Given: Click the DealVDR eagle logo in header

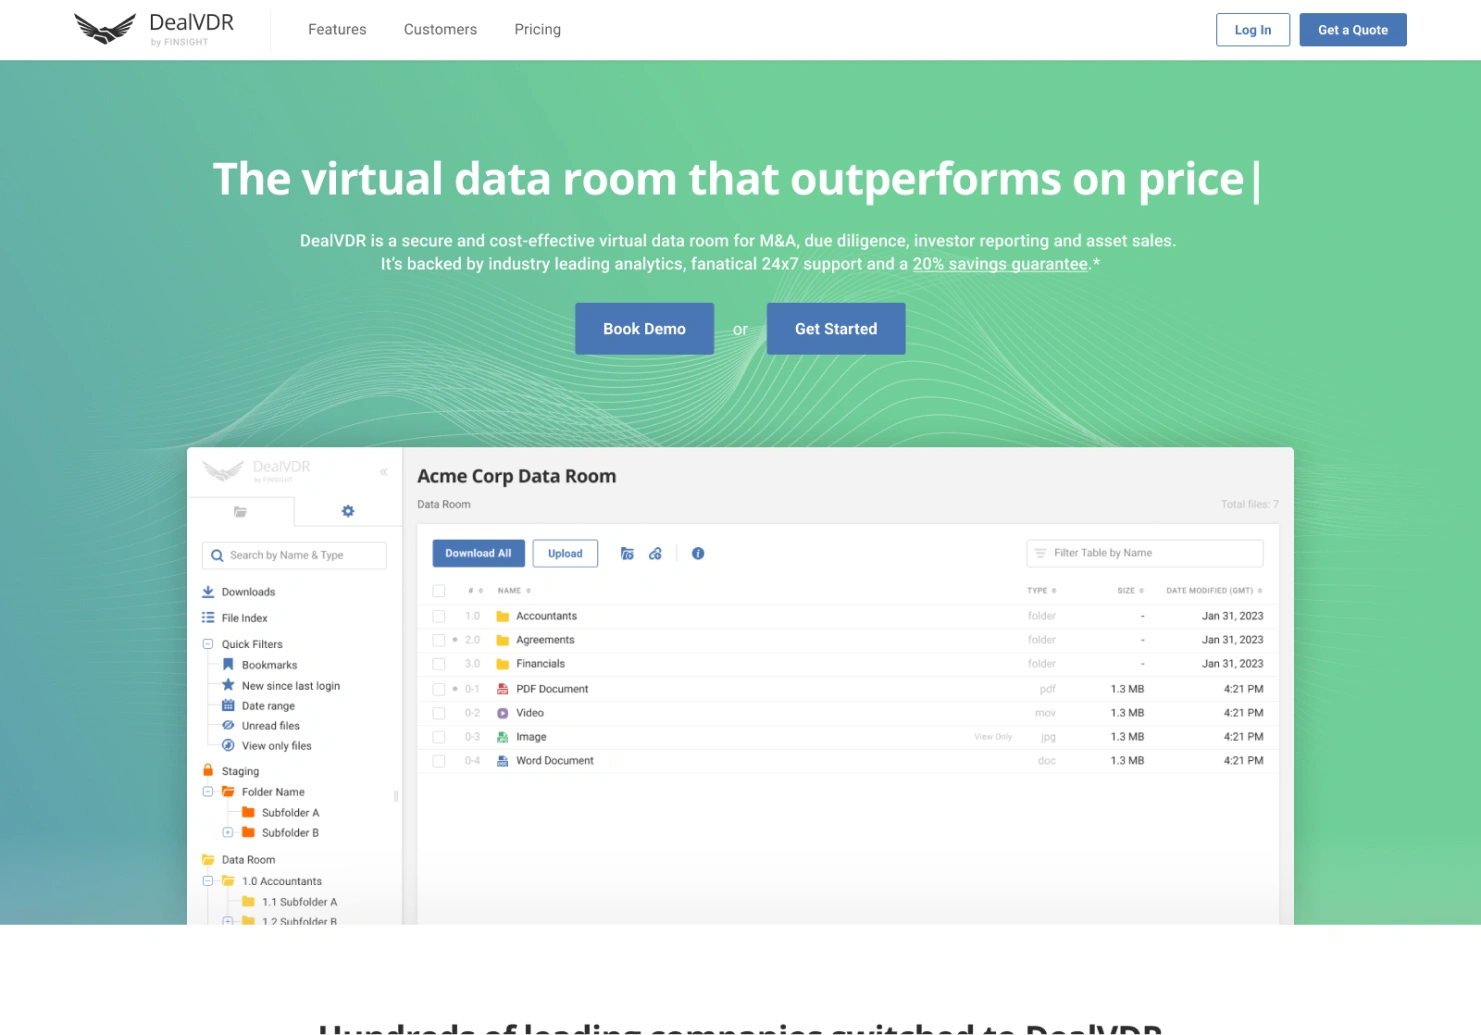Looking at the screenshot, I should 105,29.
